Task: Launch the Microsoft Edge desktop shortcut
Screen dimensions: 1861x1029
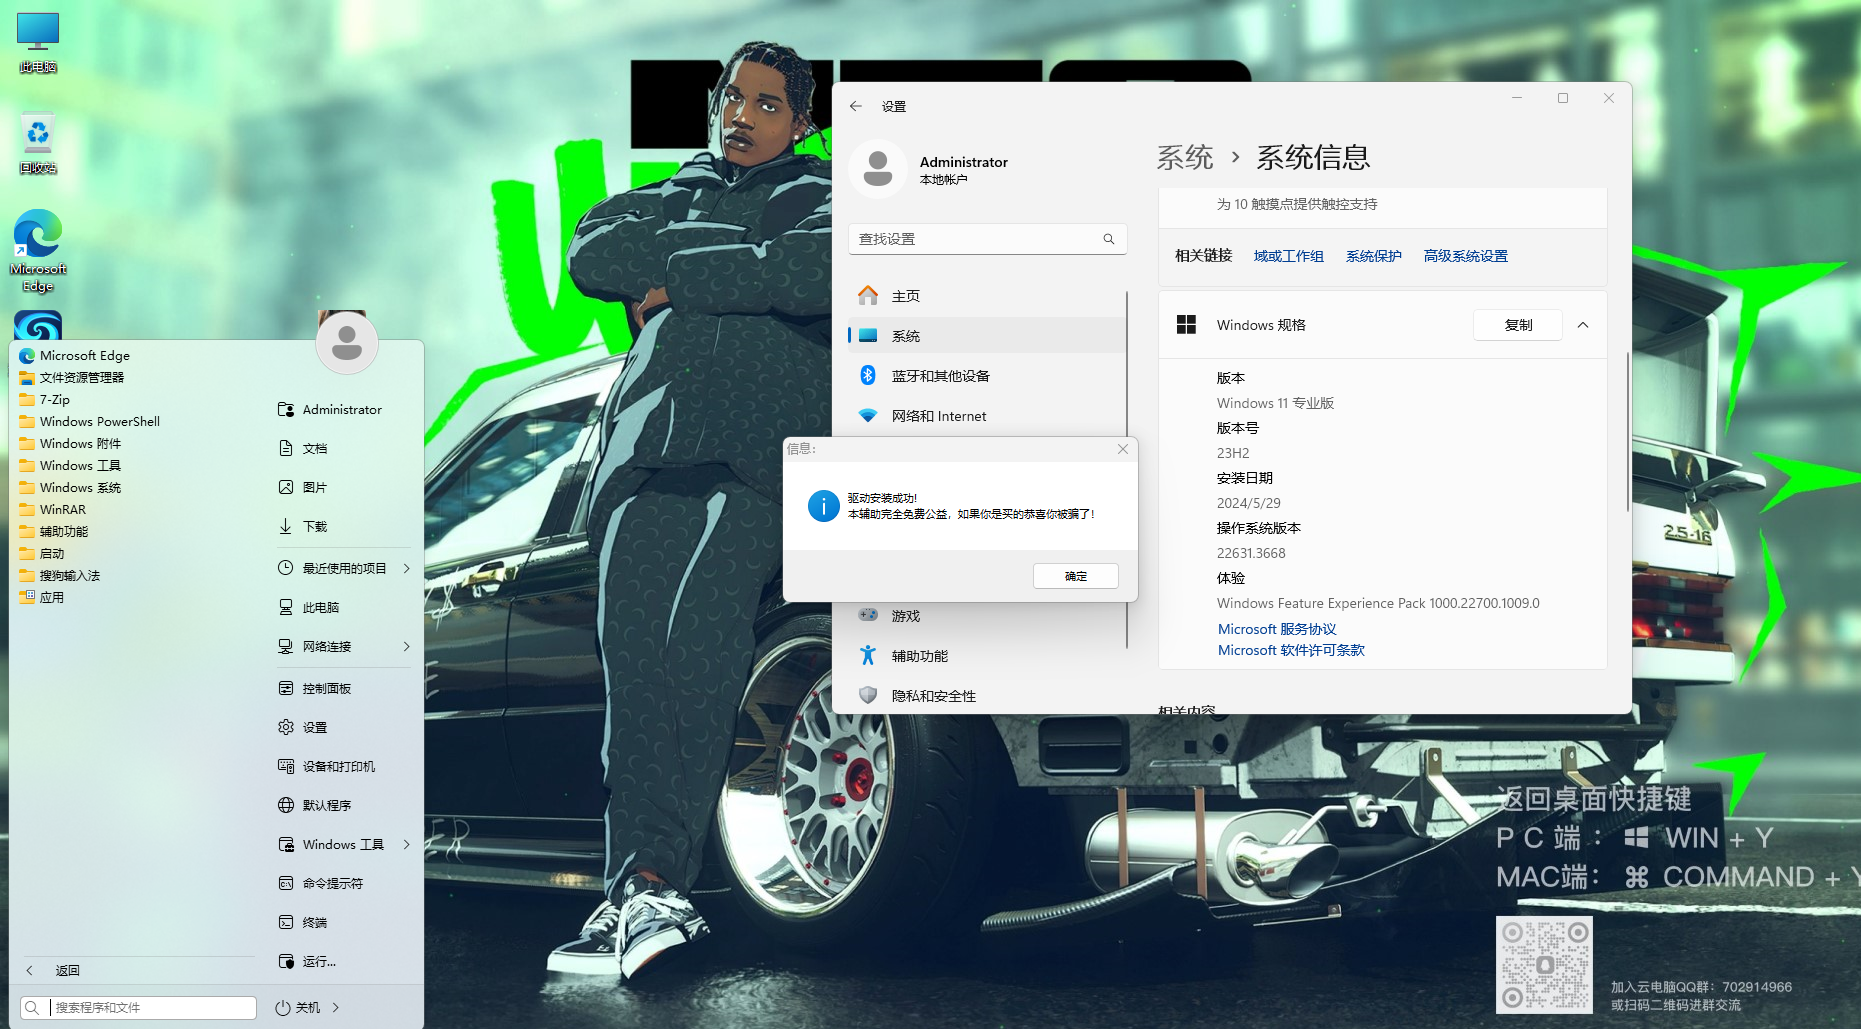Action: click(x=38, y=250)
